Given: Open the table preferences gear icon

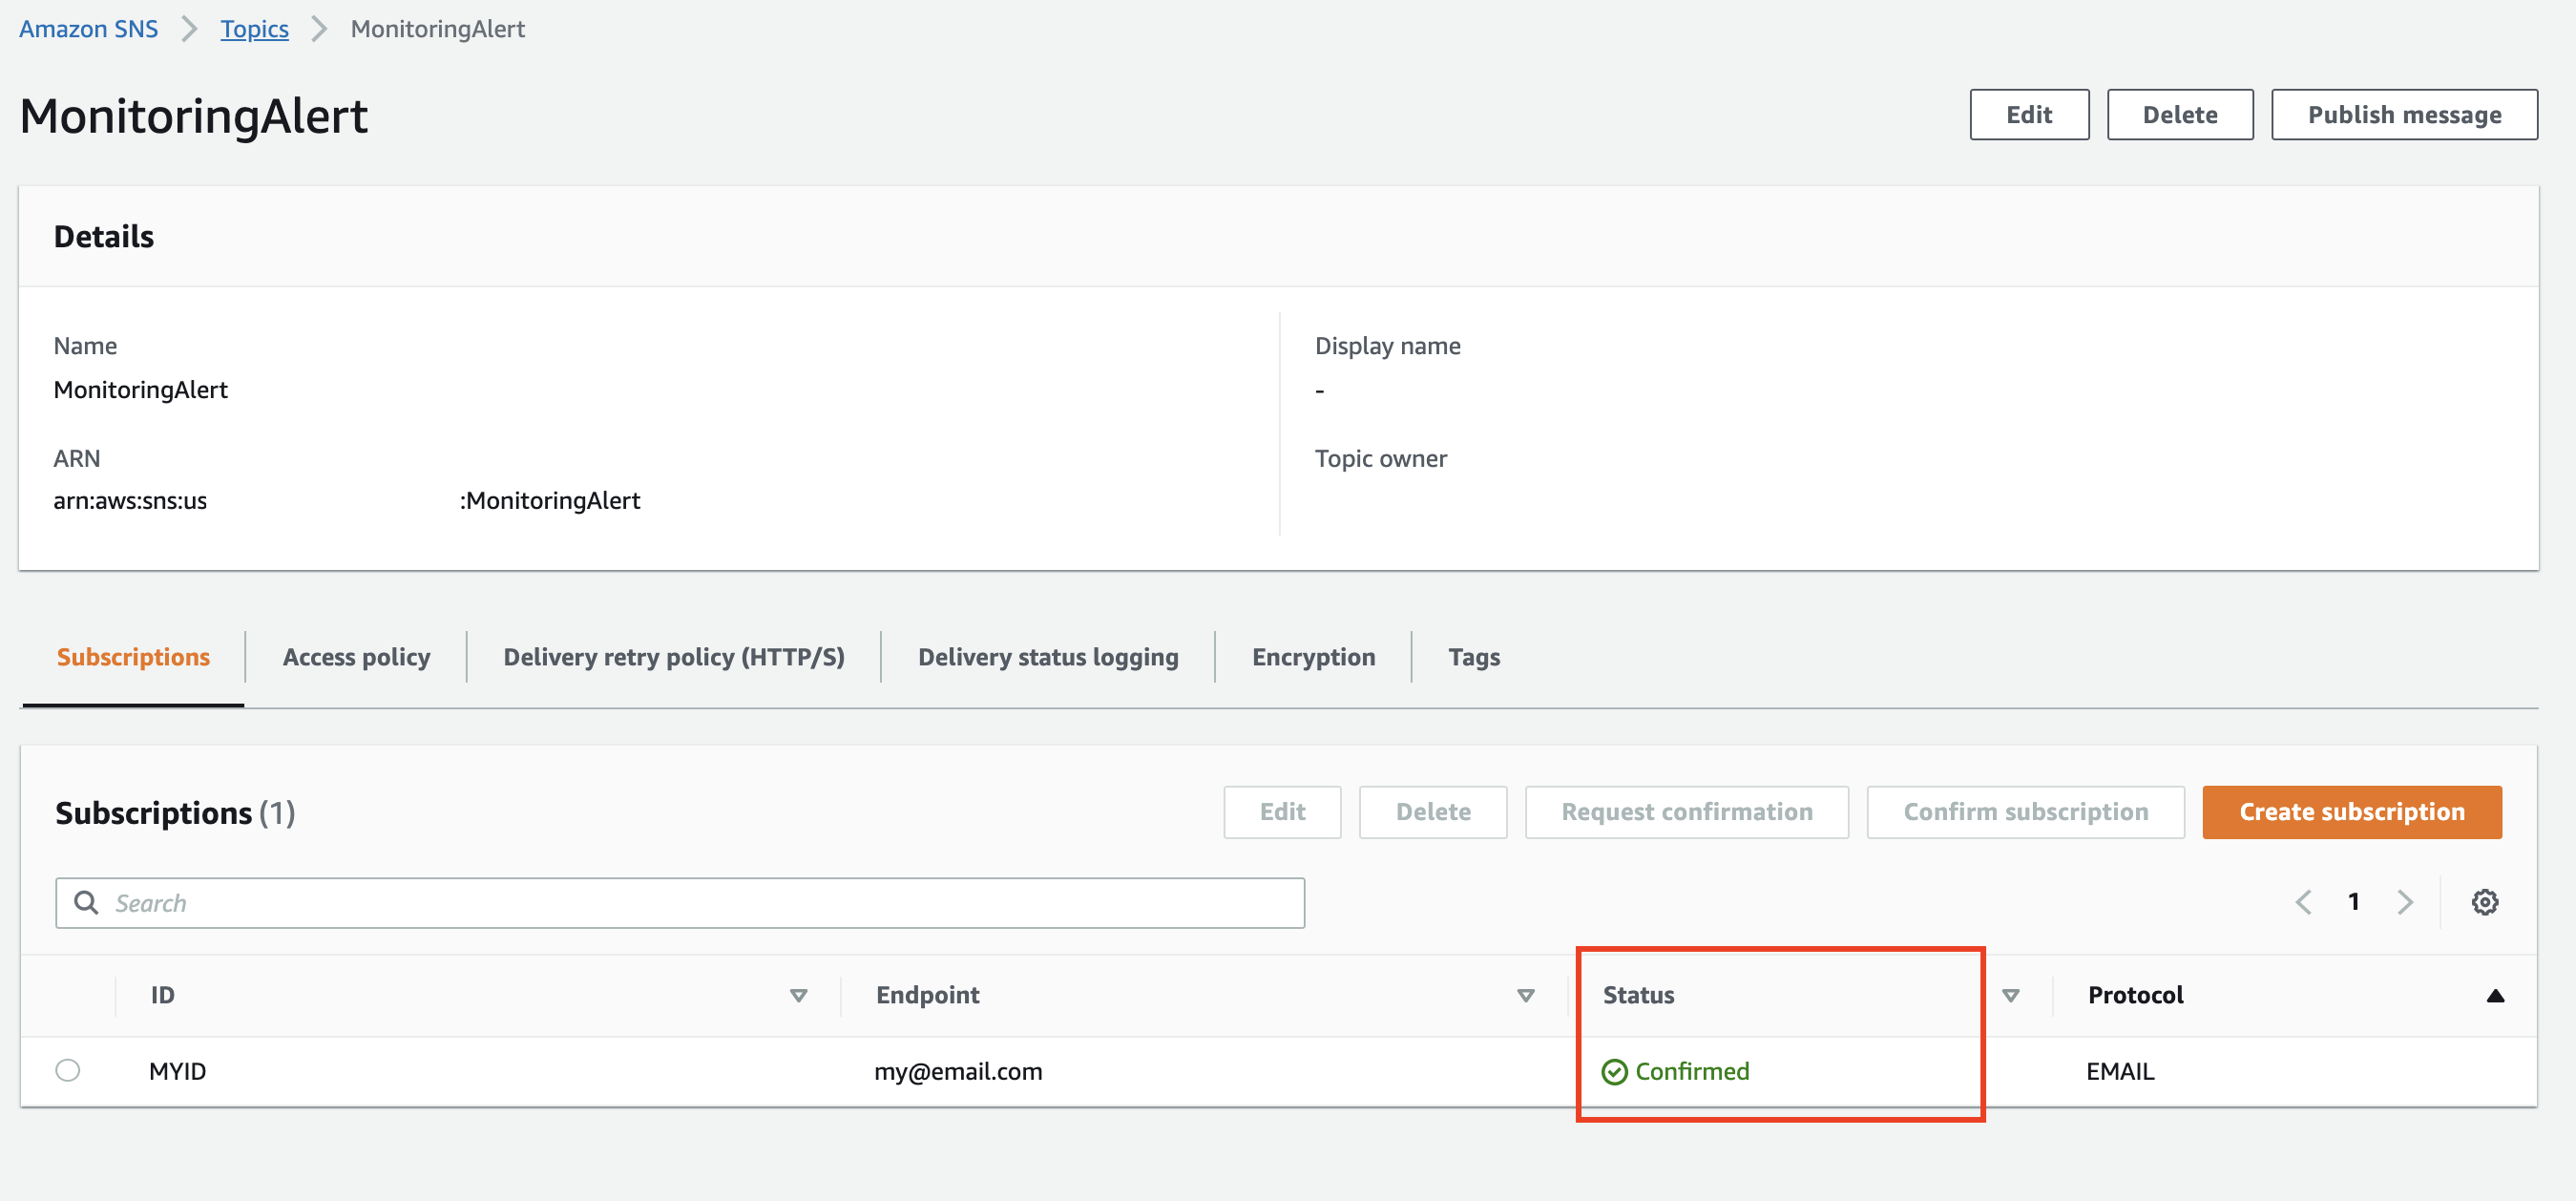Looking at the screenshot, I should click(2484, 902).
